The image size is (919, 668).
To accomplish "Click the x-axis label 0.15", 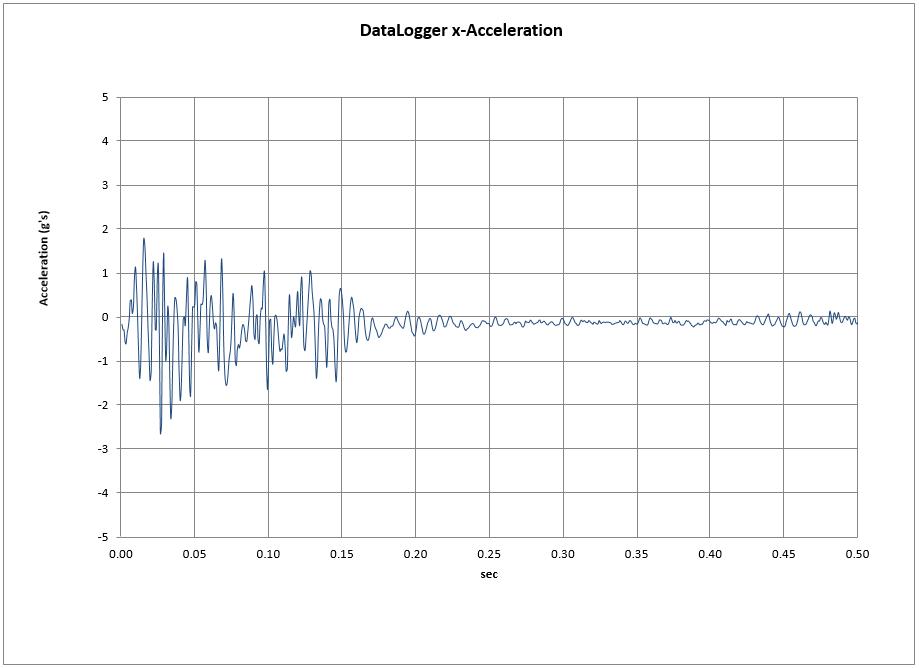I will tap(341, 553).
